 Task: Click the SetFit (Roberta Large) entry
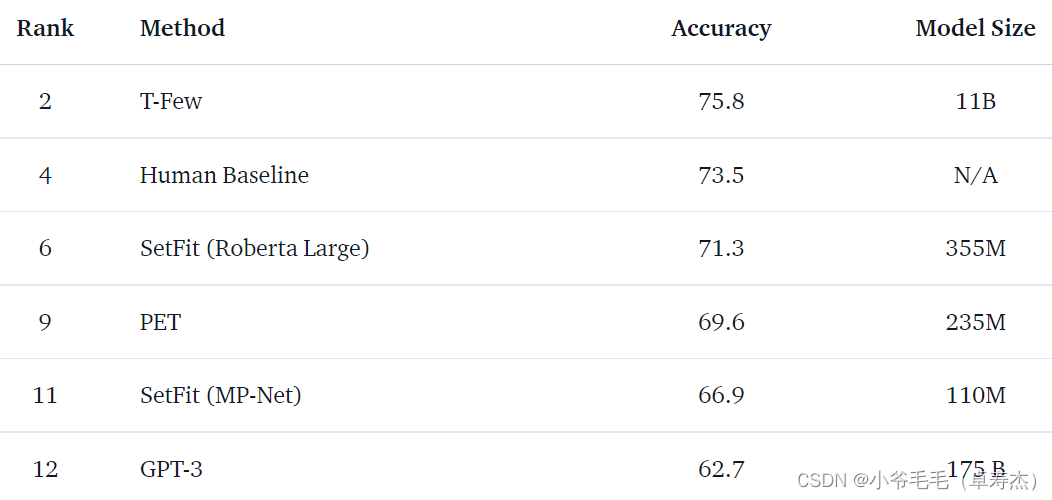click(x=254, y=248)
